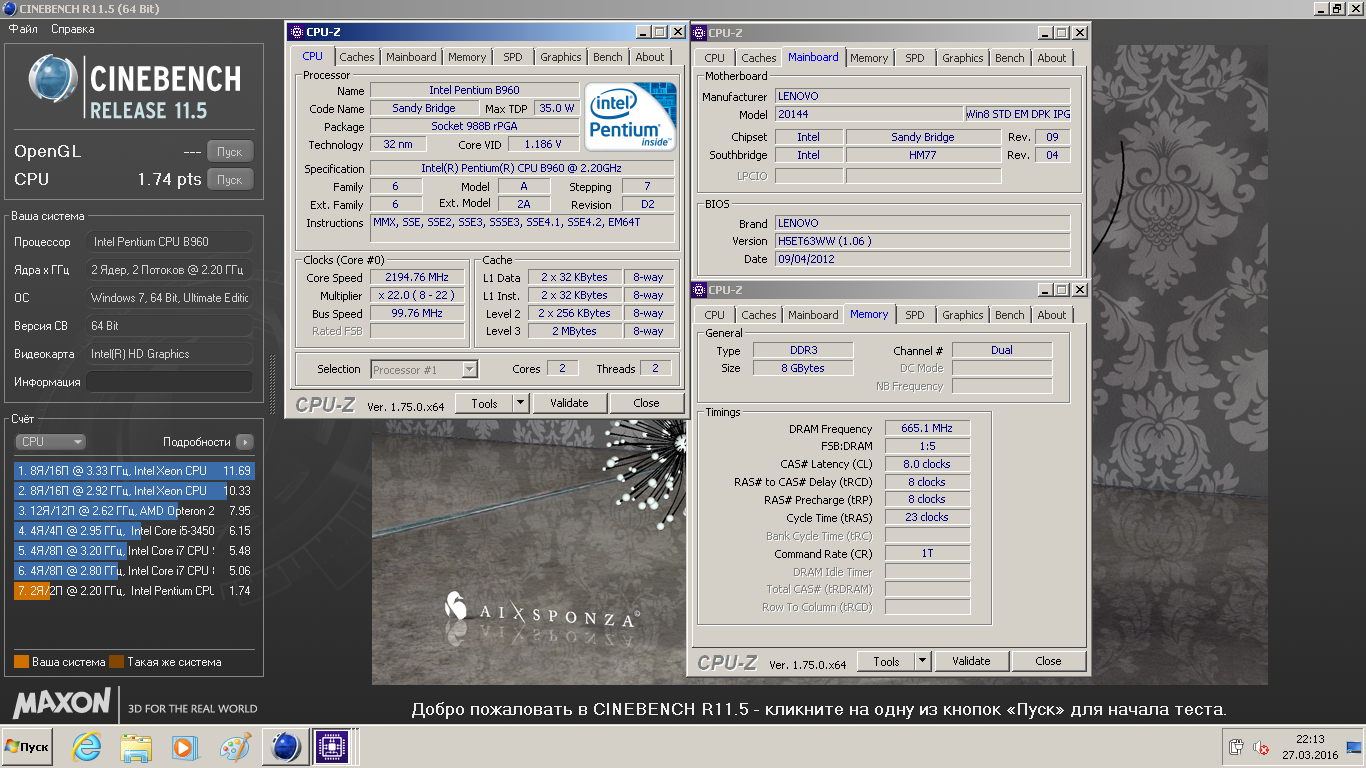Click the muted volume tray icon

1262,747
